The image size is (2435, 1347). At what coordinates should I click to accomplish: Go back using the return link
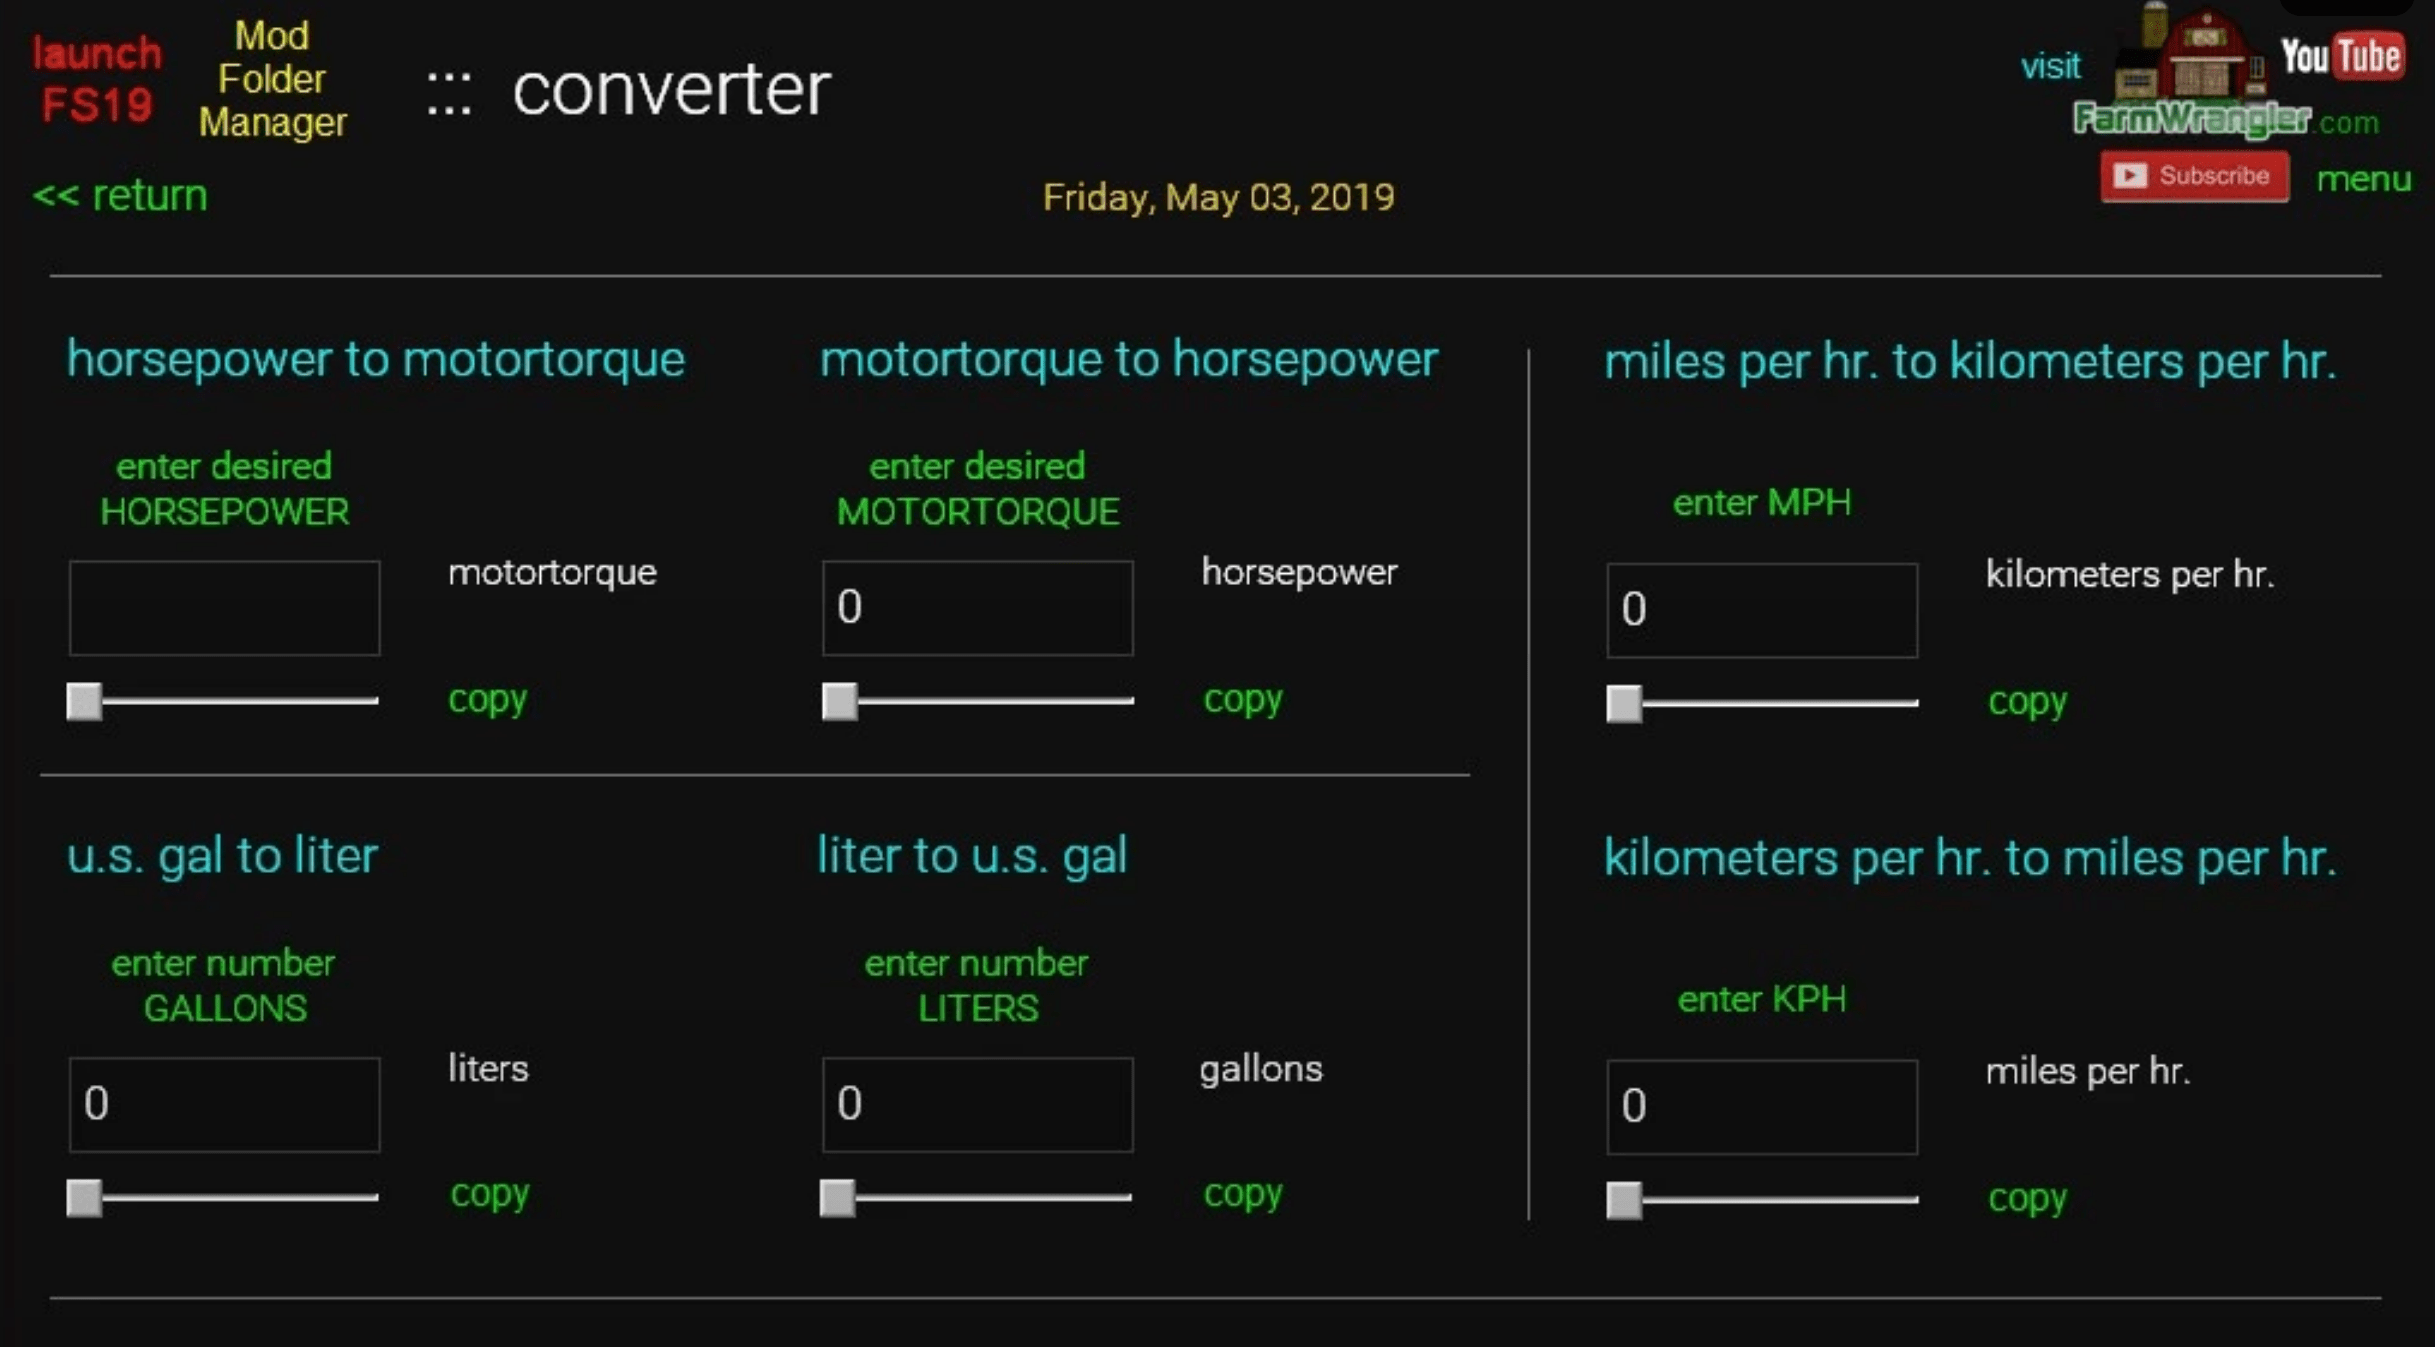click(120, 195)
